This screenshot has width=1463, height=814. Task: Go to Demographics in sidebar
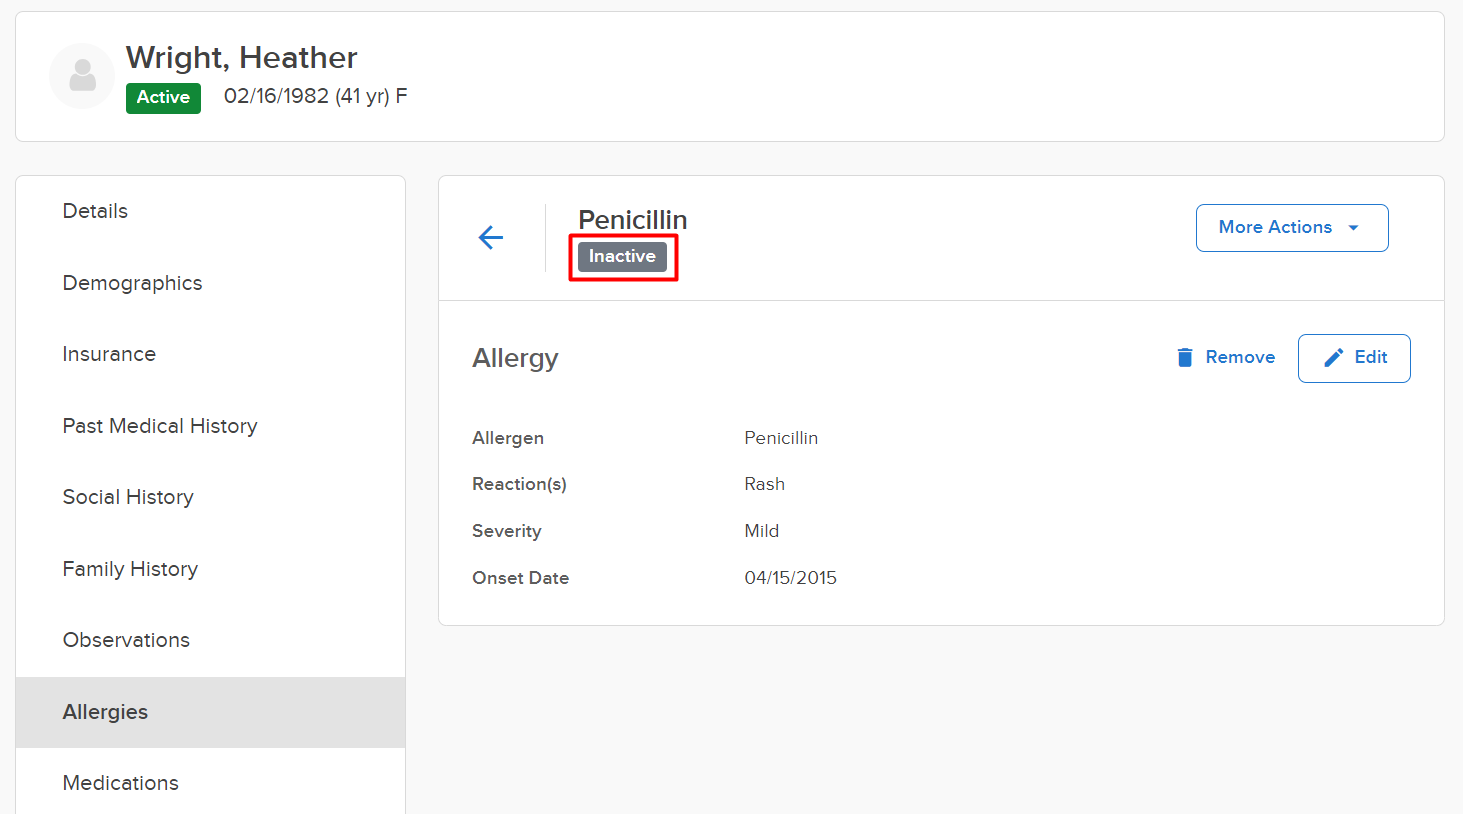point(132,283)
